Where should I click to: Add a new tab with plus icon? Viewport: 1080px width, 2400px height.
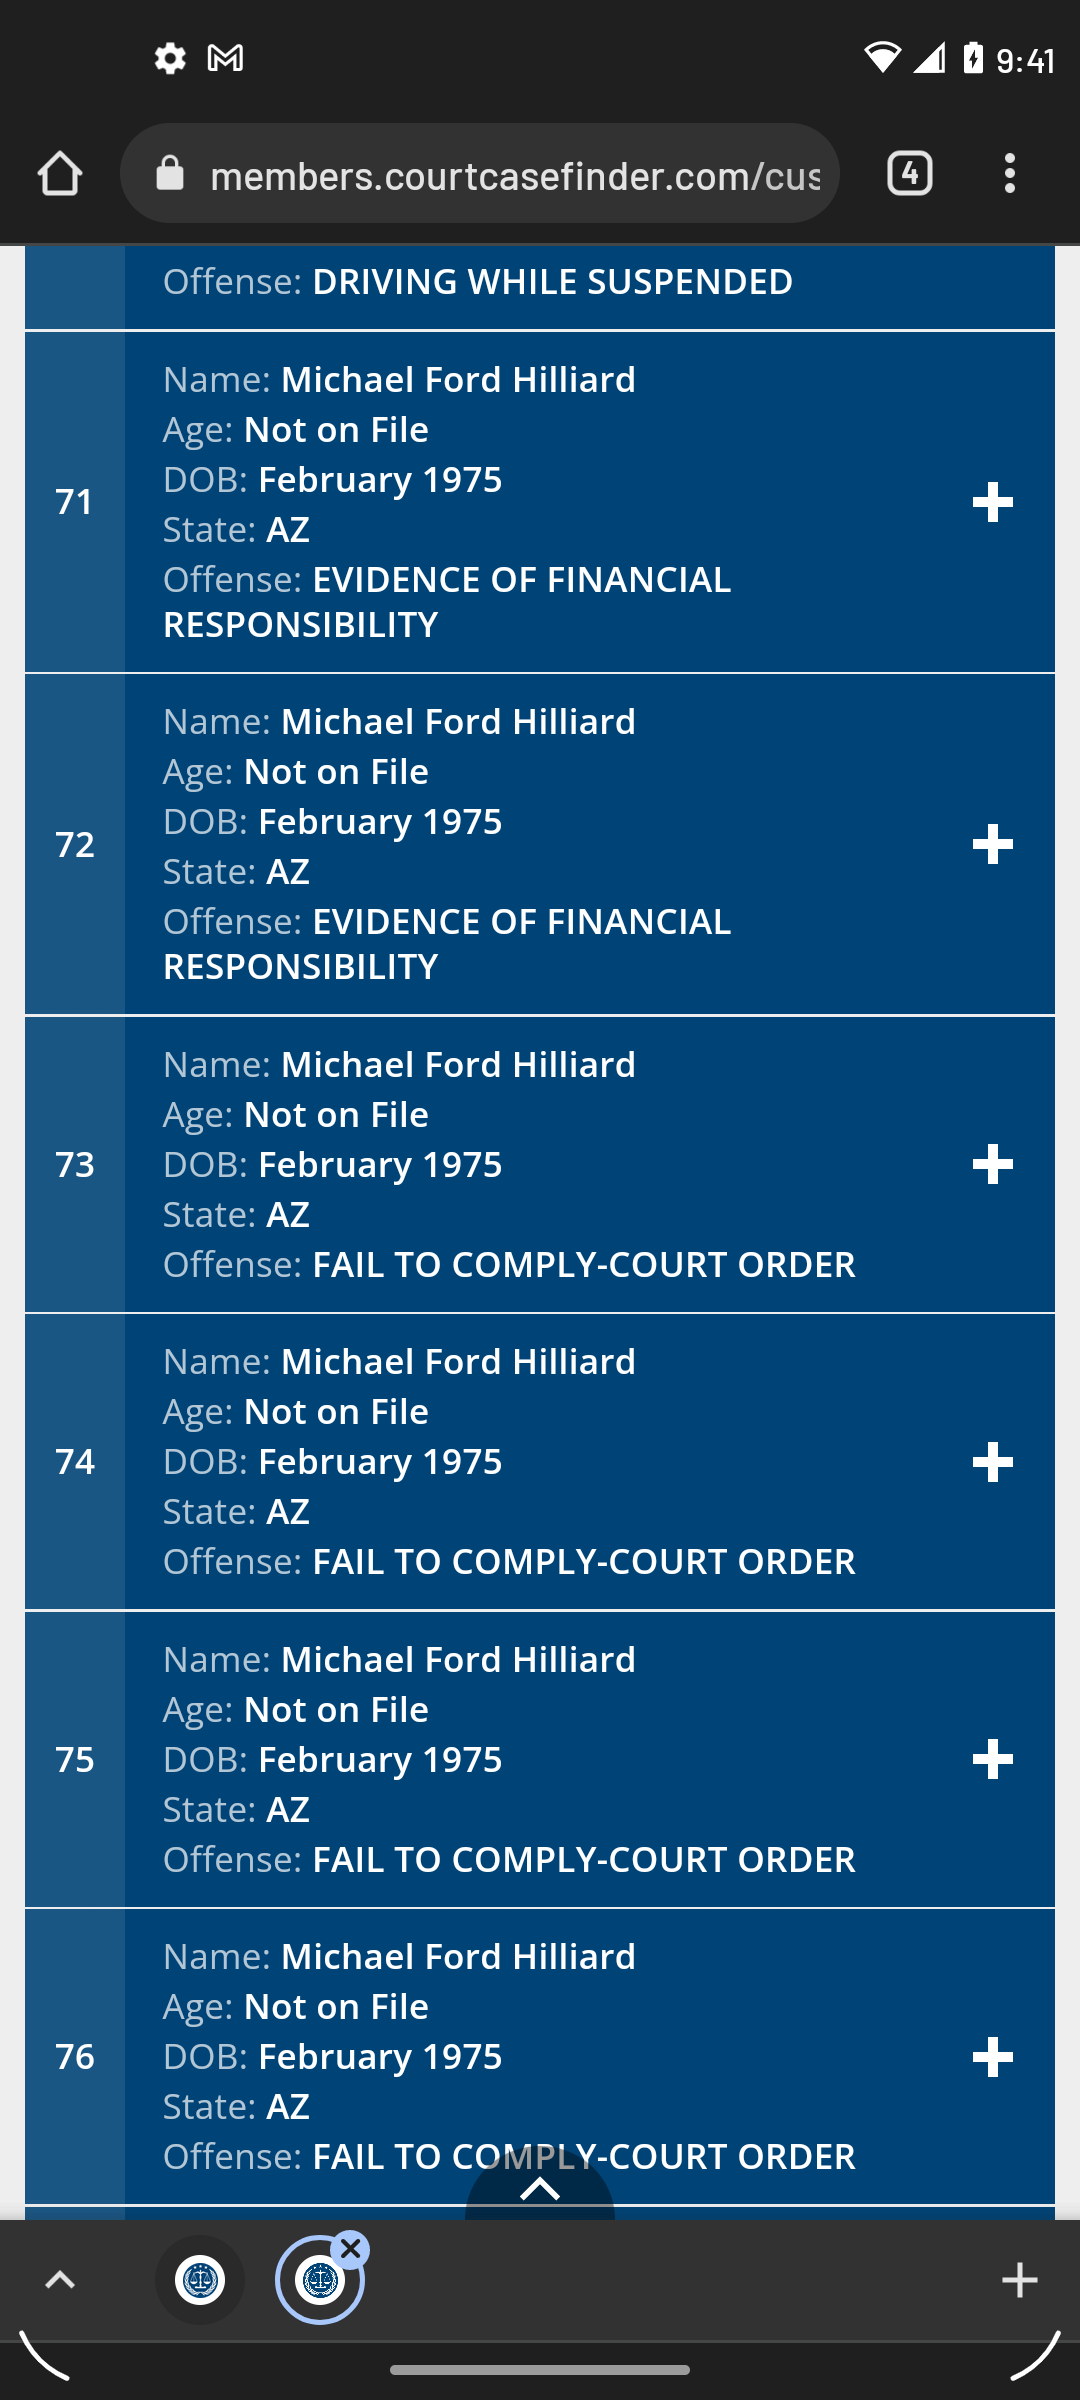pos(1020,2281)
